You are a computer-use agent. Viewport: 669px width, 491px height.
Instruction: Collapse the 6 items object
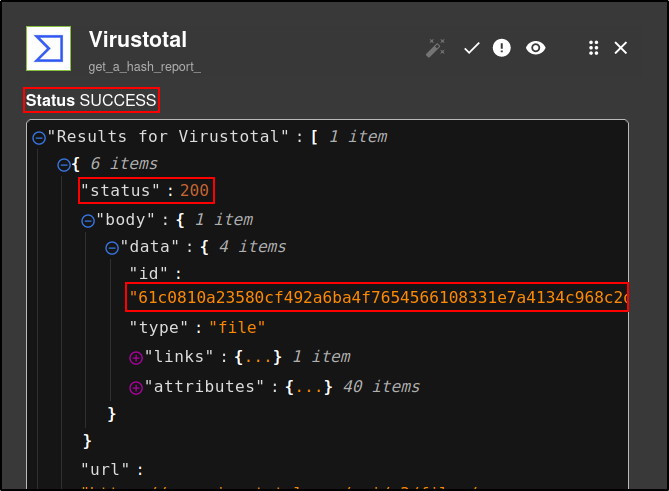pos(64,165)
